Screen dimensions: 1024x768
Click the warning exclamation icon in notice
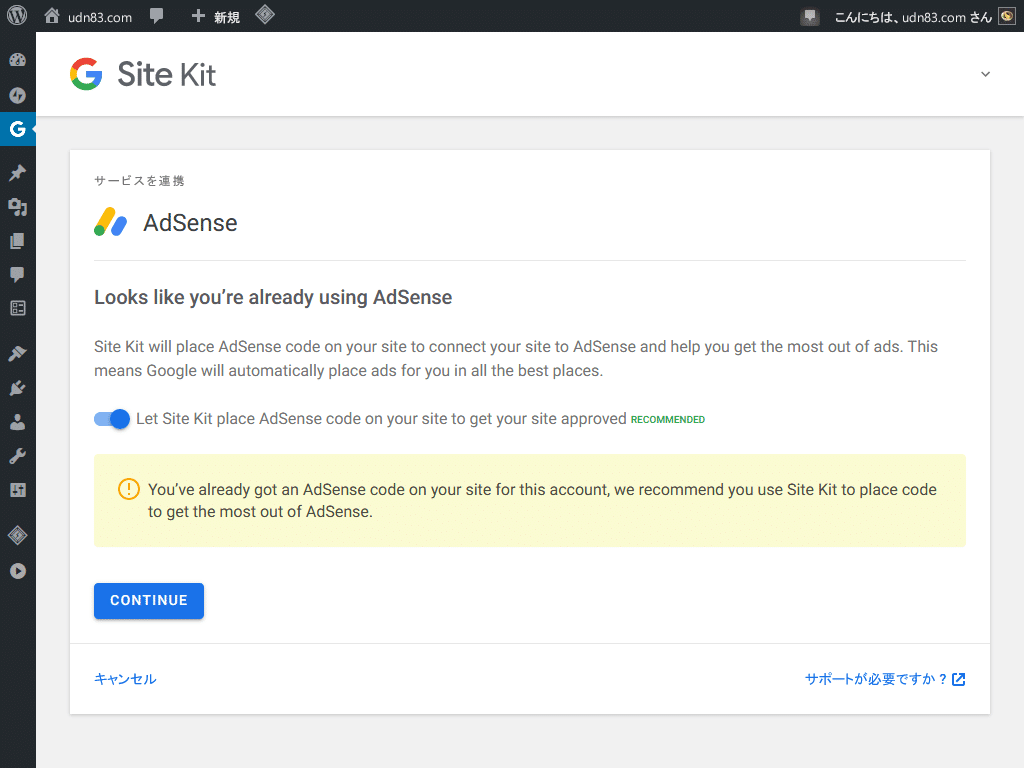click(129, 489)
